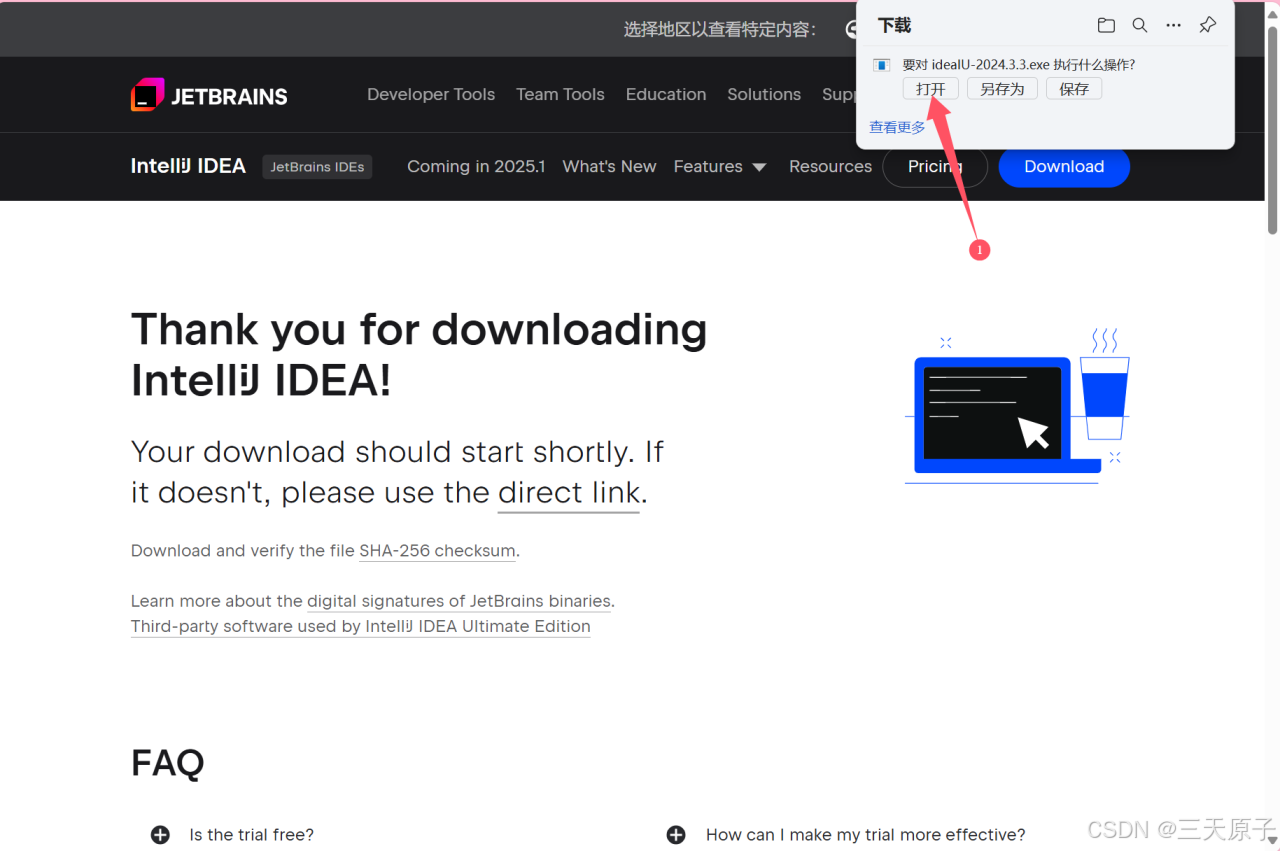Click the idealU-2024.3.3.exe file icon
1280x851 pixels.
pyautogui.click(x=881, y=65)
